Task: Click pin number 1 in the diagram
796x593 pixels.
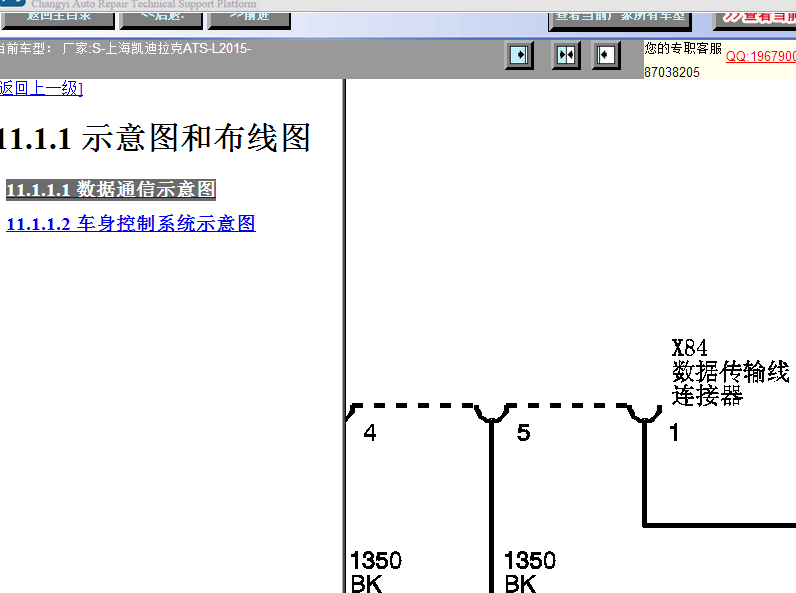Action: click(x=674, y=433)
